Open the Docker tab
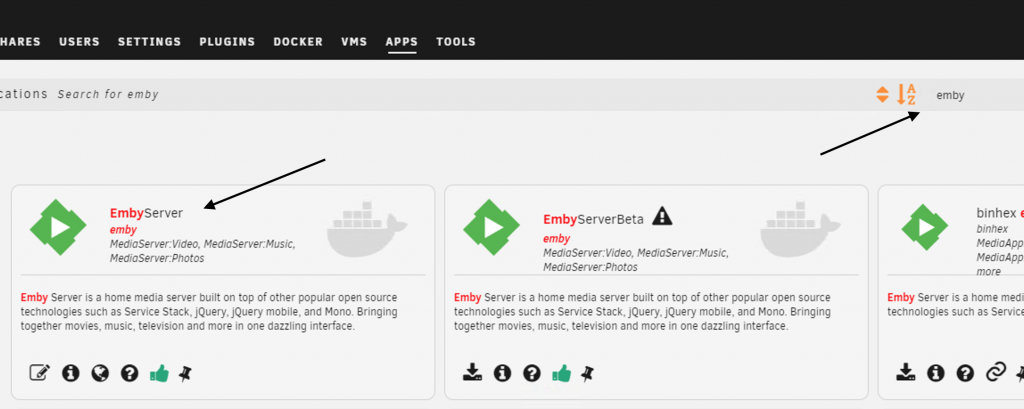 [298, 42]
